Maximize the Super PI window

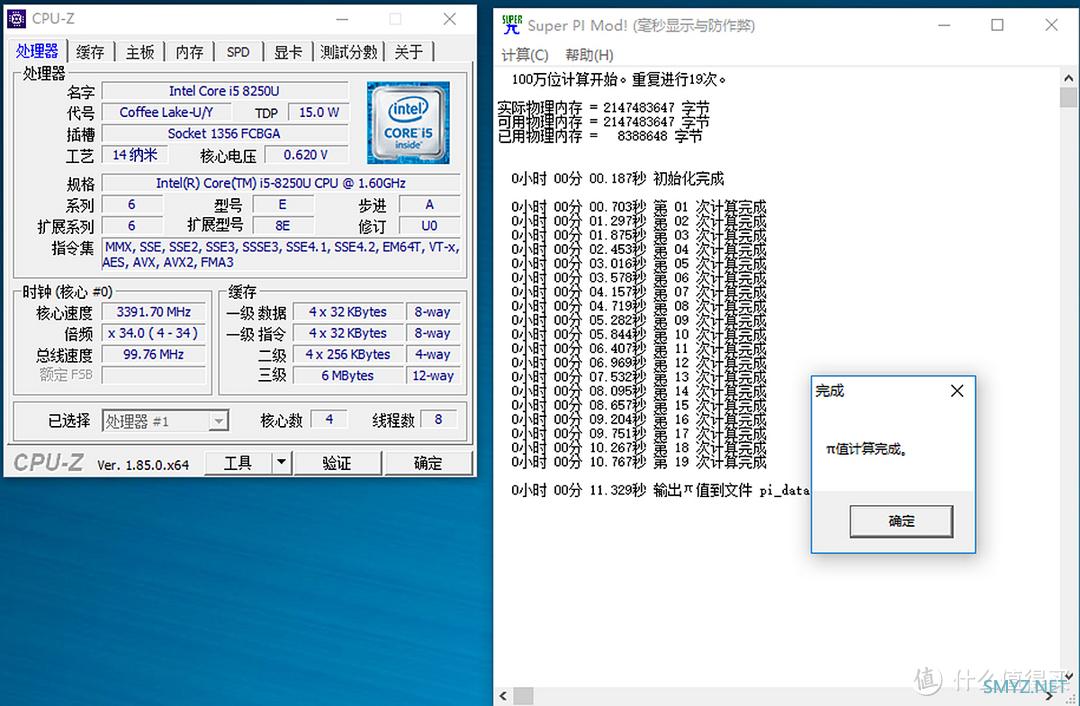click(997, 25)
